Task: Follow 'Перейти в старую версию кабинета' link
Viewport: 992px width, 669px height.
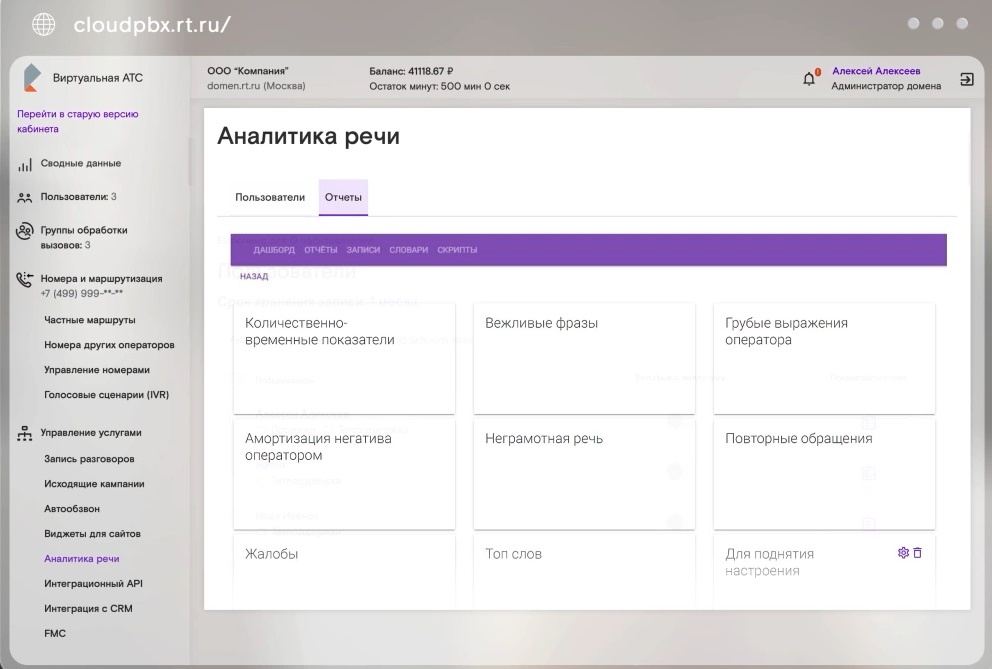Action: click(78, 121)
